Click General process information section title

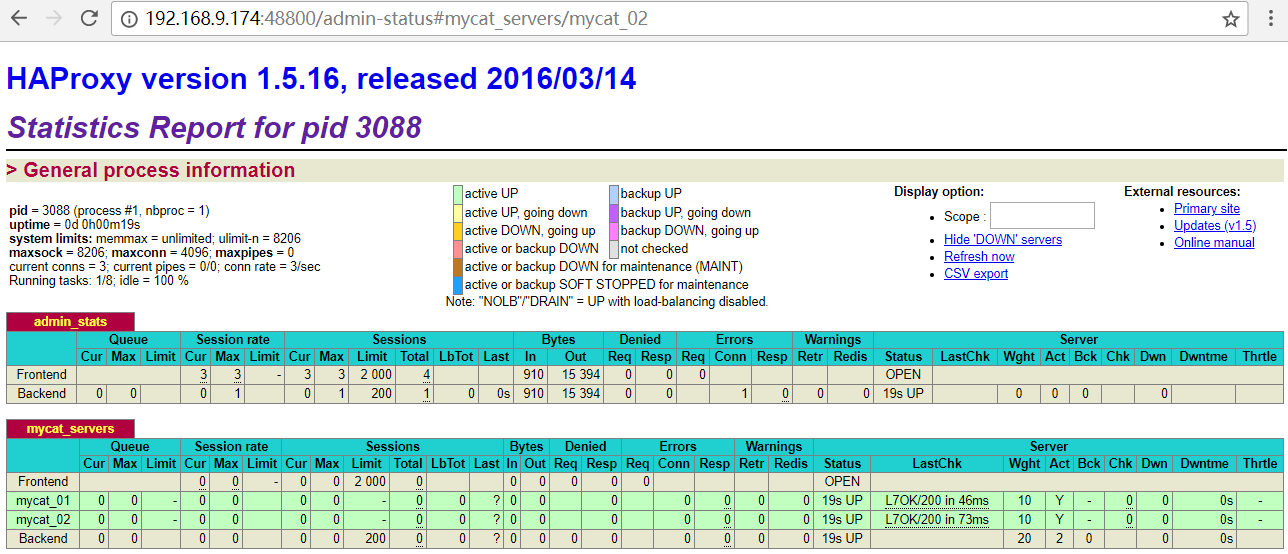coord(151,170)
